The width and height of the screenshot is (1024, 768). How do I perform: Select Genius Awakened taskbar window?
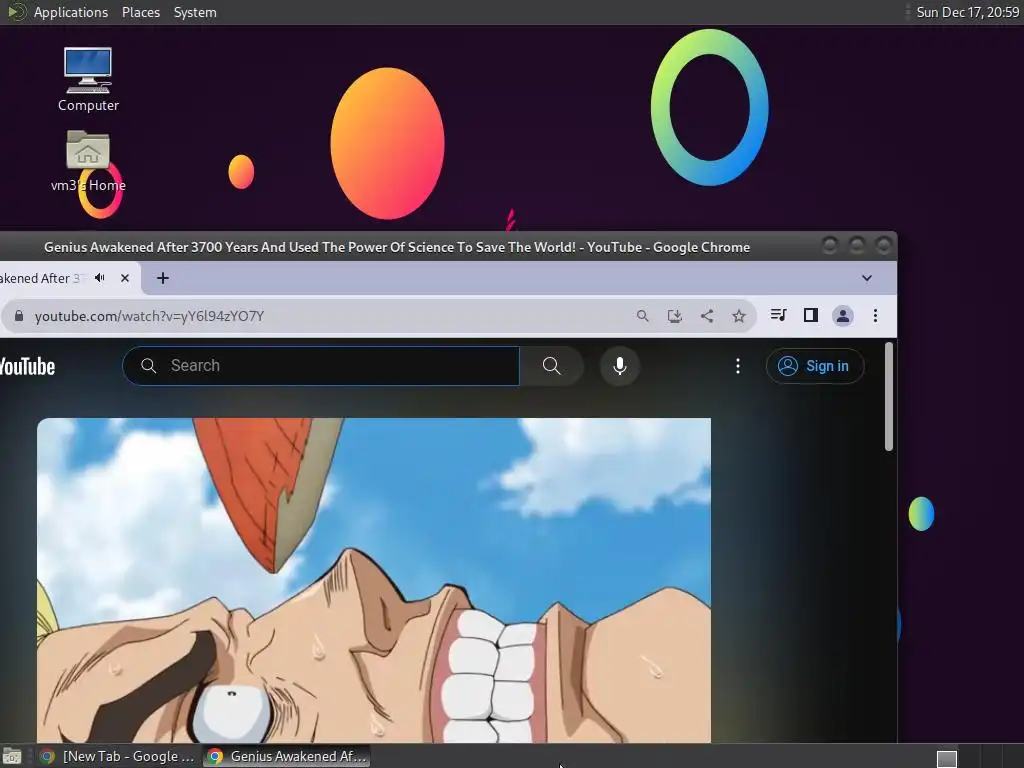coord(287,756)
